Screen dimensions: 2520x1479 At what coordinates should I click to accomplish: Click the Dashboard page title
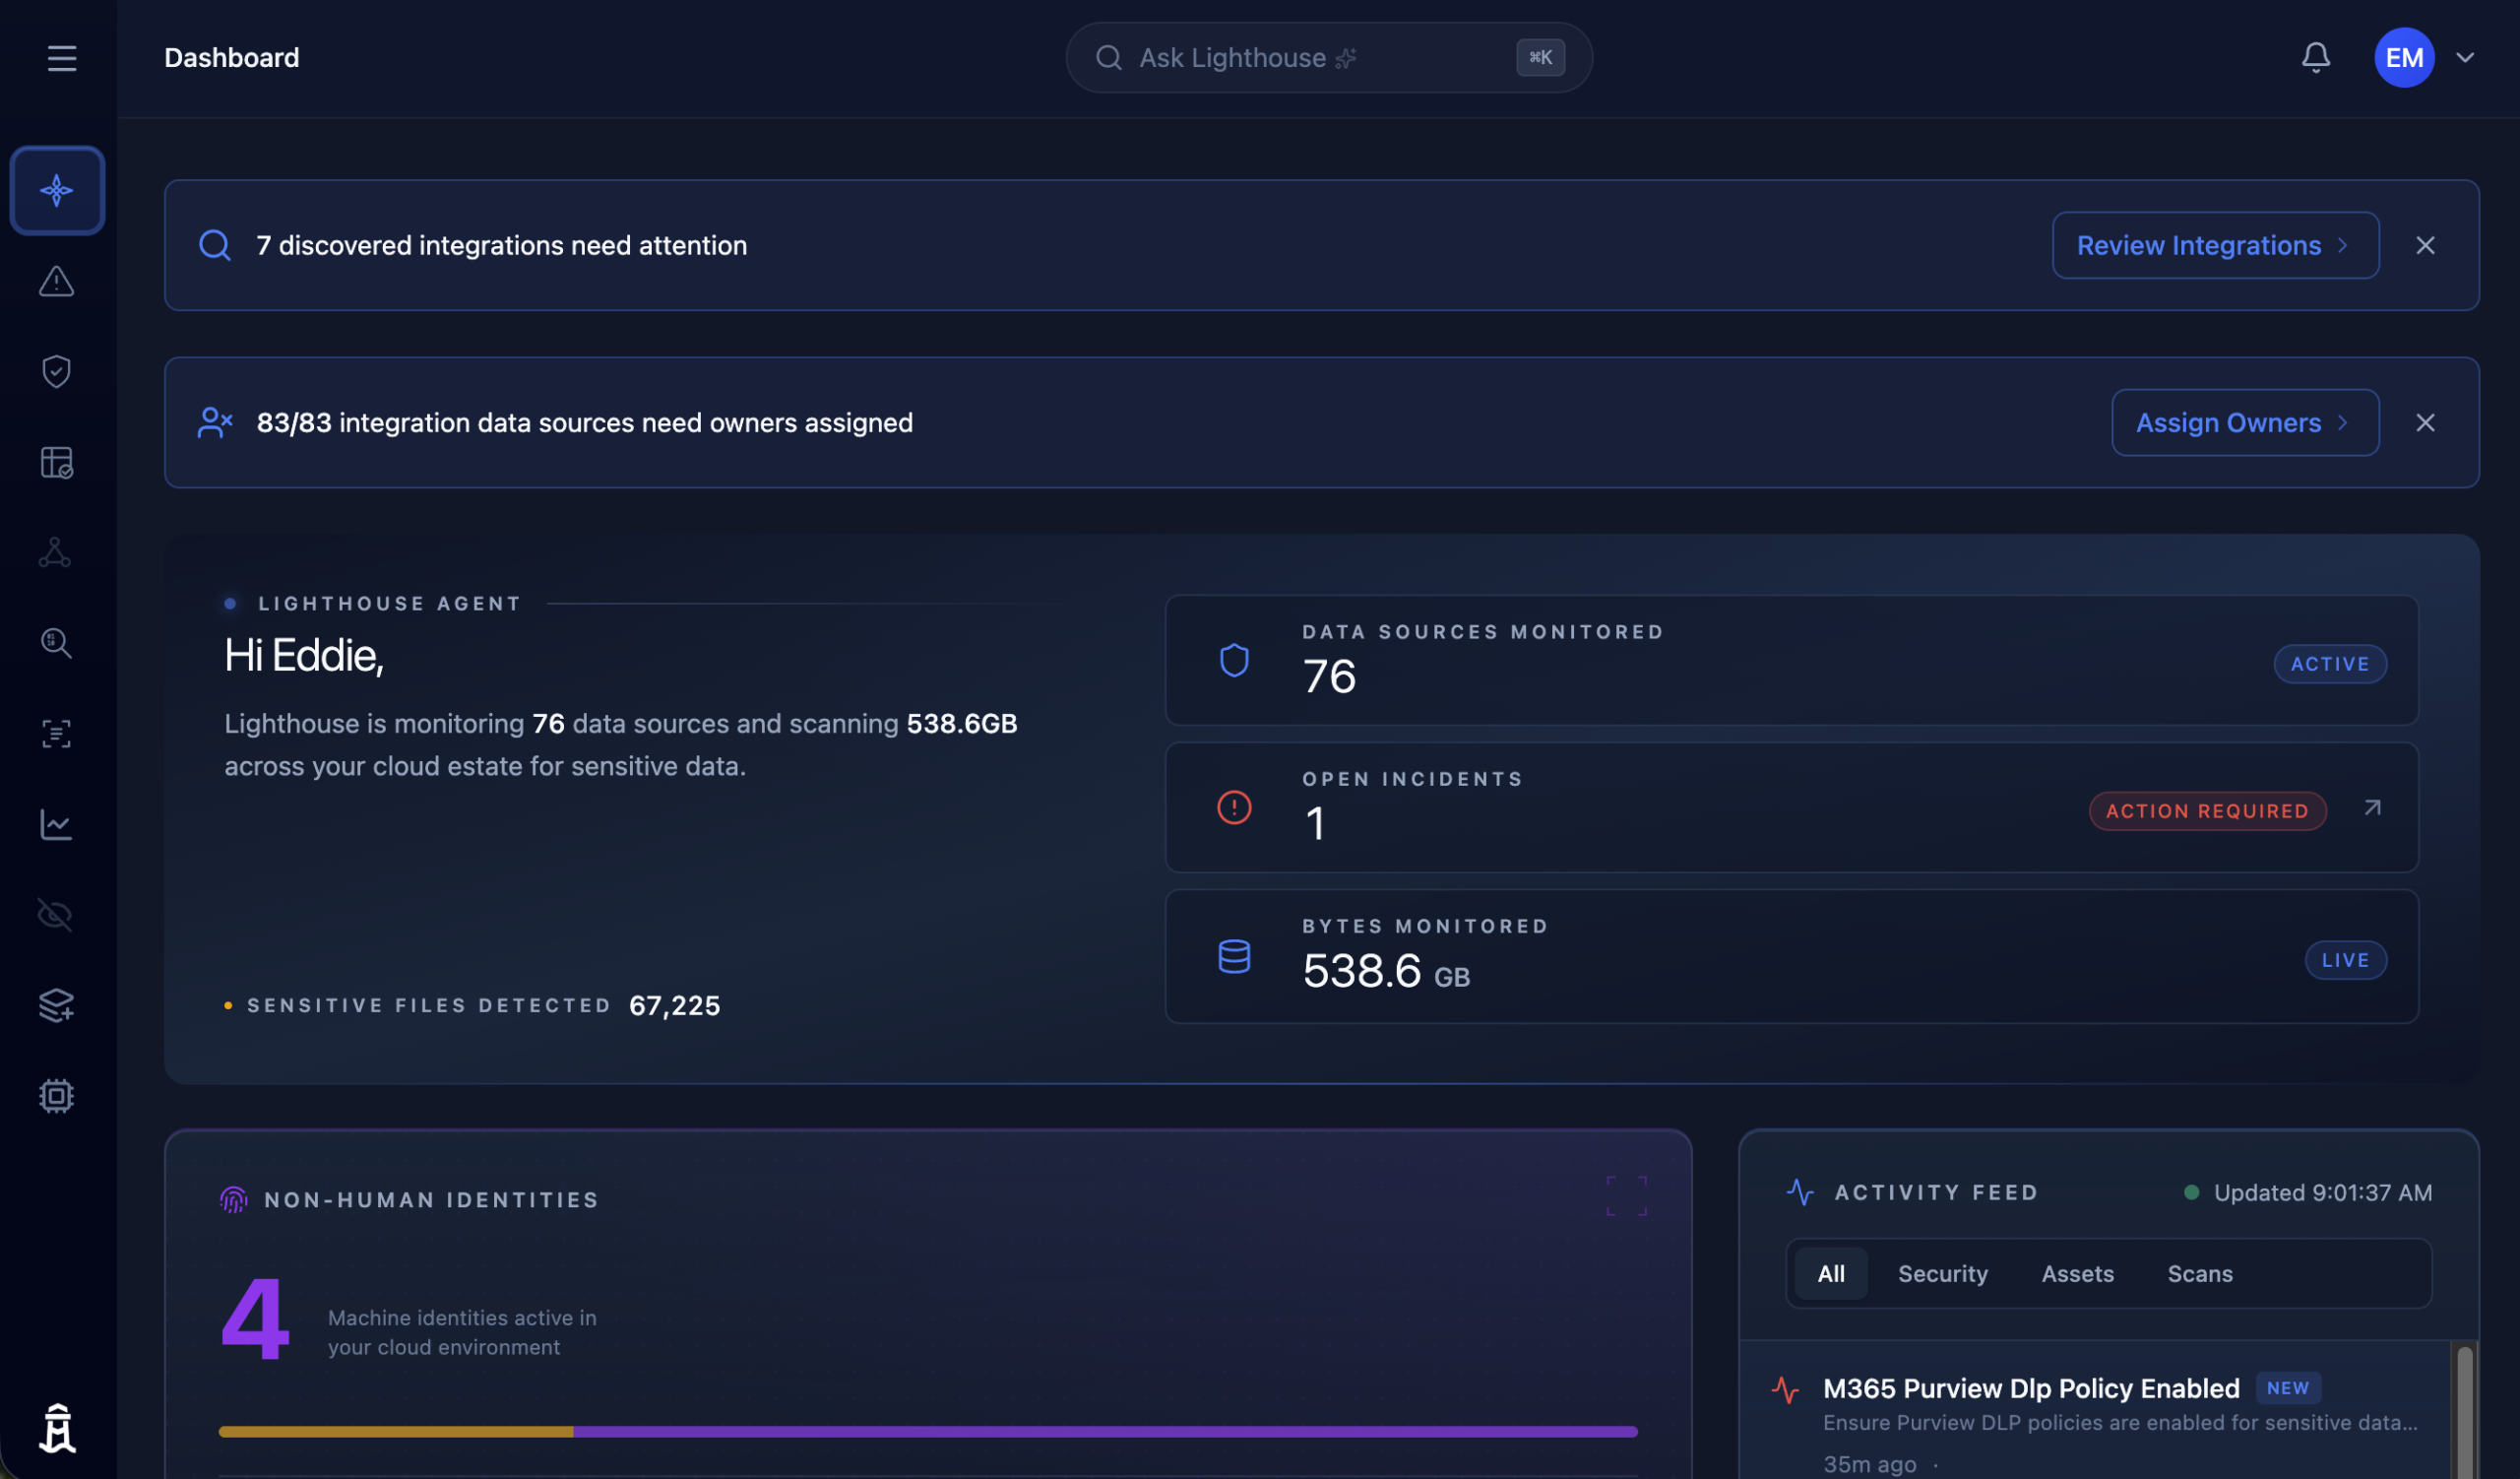[231, 57]
